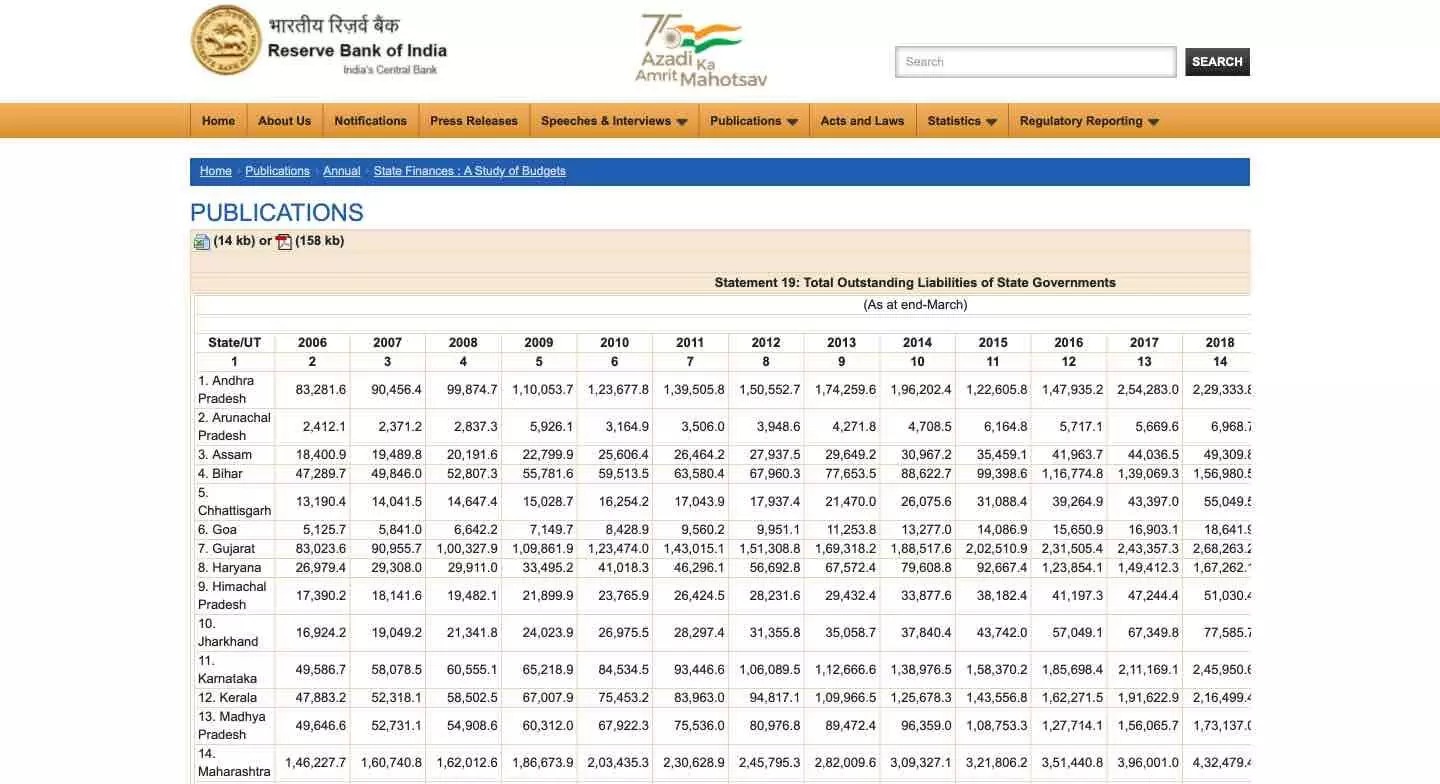Open the About Us menu item
The height and width of the screenshot is (784, 1440).
pyautogui.click(x=284, y=121)
